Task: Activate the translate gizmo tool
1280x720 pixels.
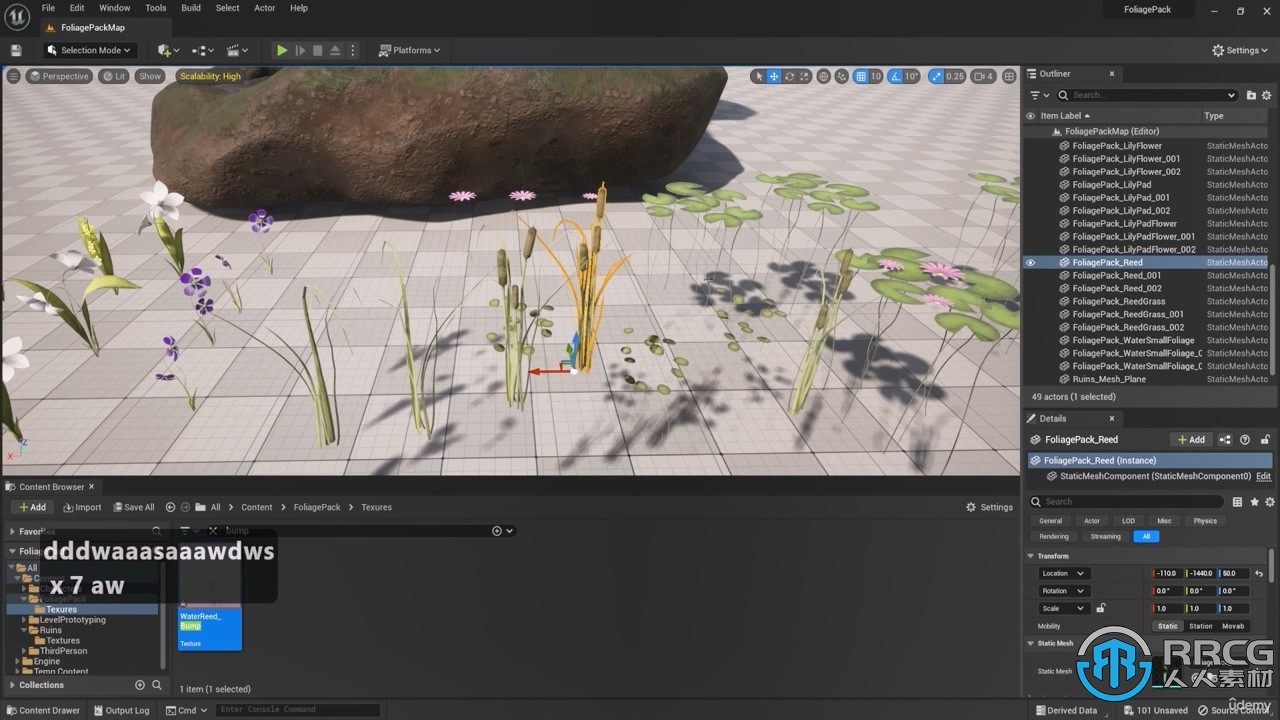Action: tap(774, 76)
